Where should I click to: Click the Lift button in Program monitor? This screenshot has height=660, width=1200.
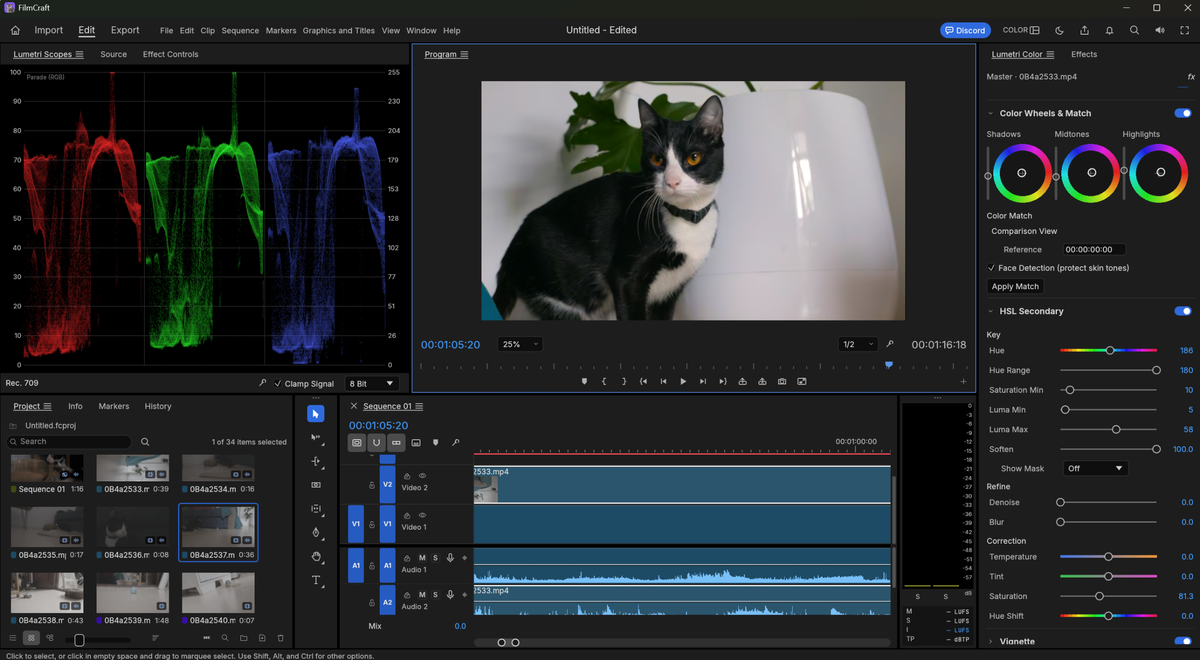743,381
